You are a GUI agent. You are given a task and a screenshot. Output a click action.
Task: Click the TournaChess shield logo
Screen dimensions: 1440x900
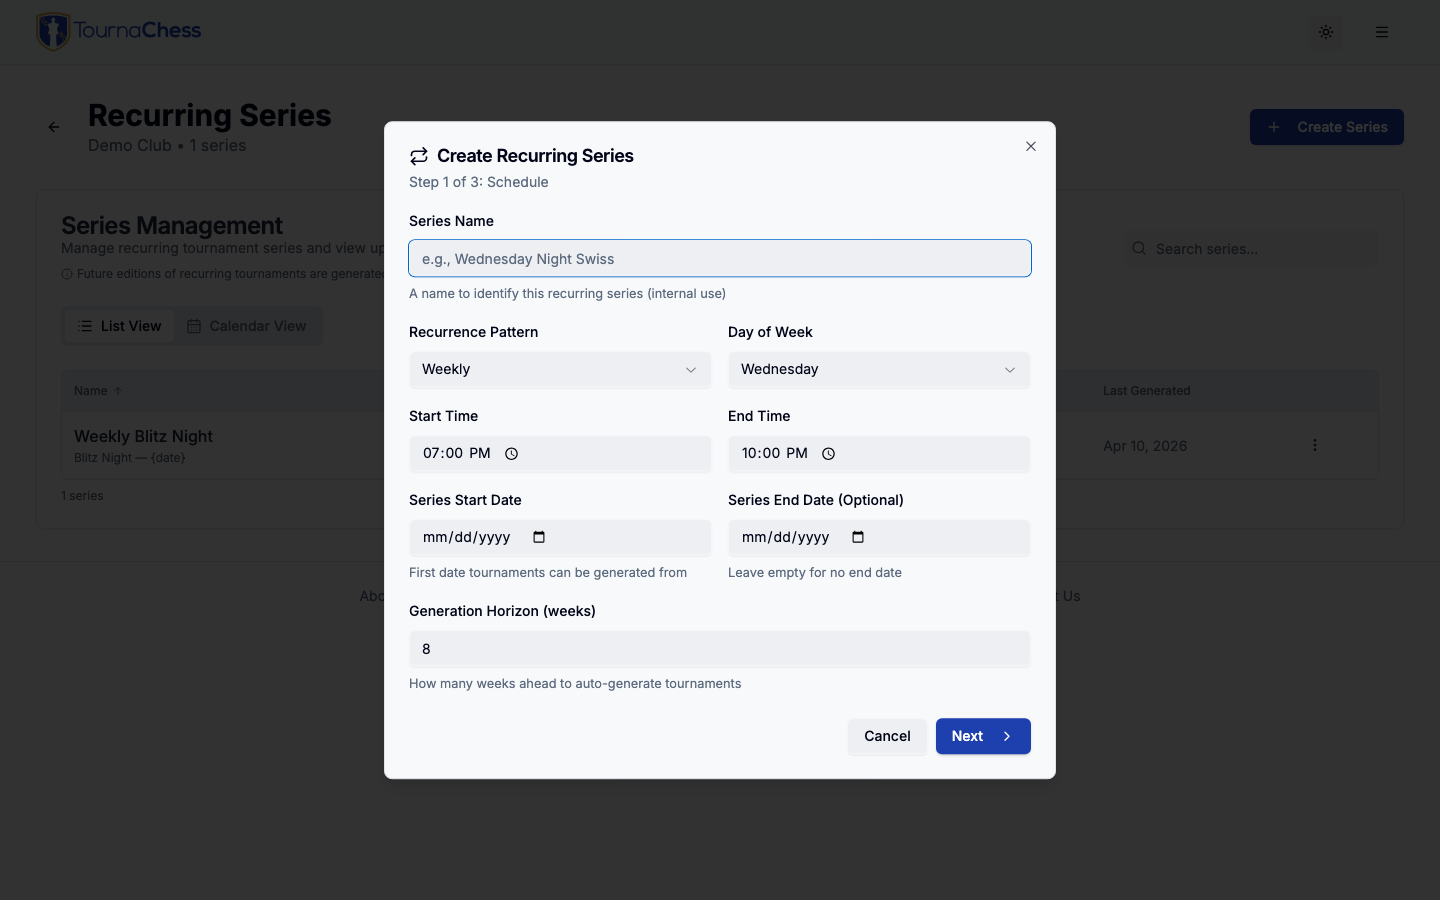coord(53,31)
